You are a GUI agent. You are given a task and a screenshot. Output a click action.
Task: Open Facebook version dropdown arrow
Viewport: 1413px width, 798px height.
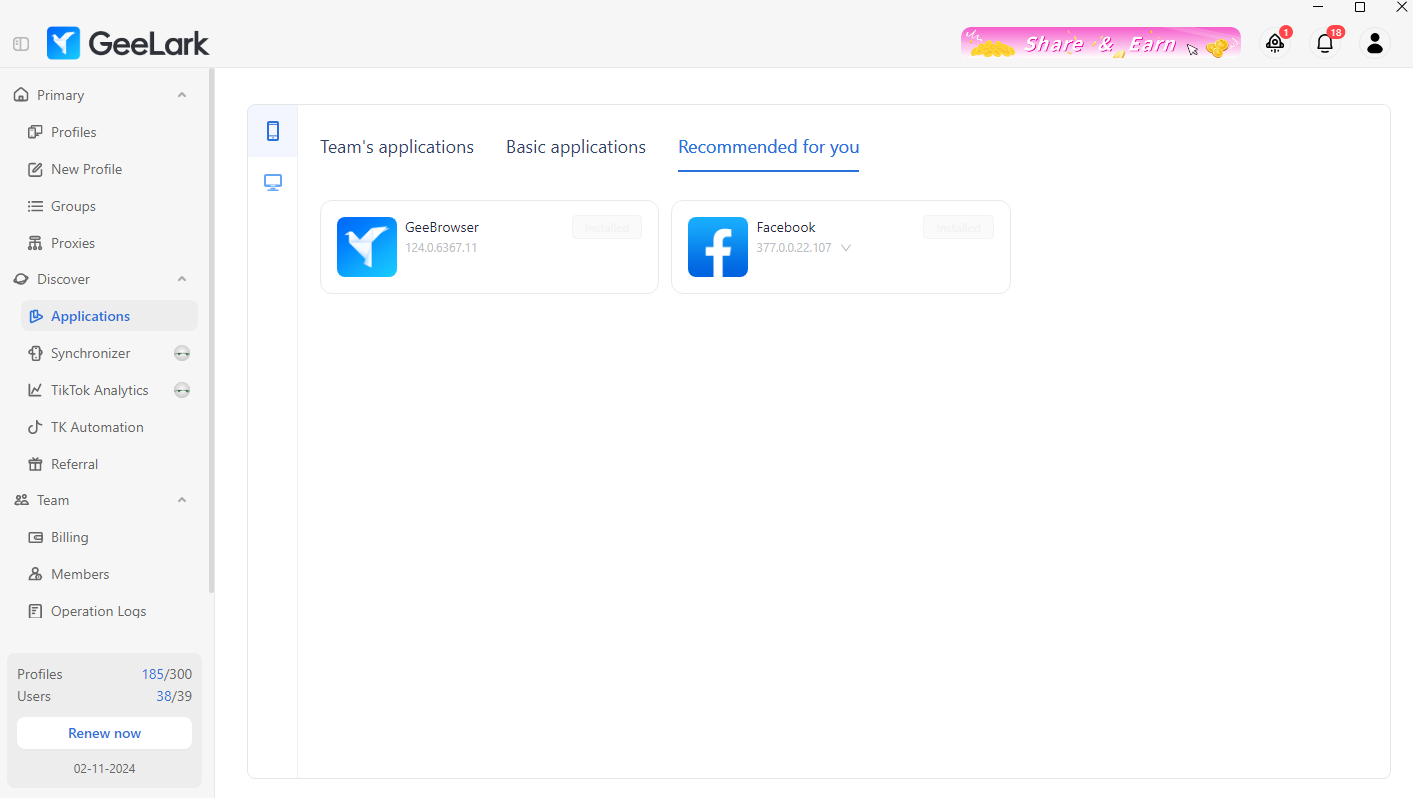coord(846,248)
